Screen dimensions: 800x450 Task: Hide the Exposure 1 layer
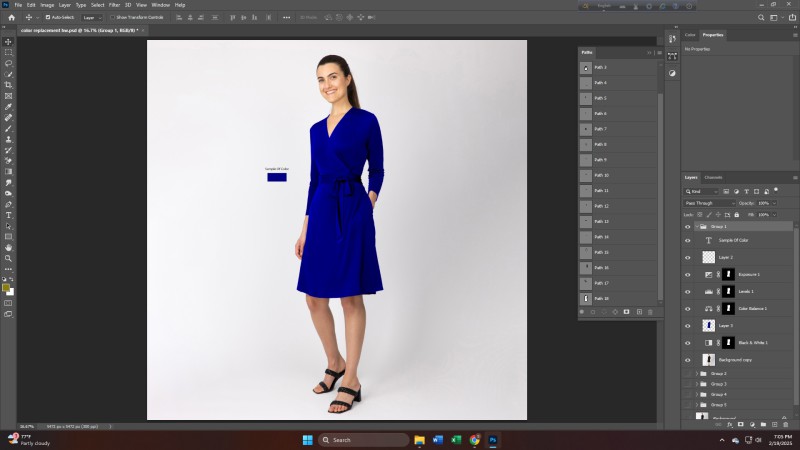[687, 274]
